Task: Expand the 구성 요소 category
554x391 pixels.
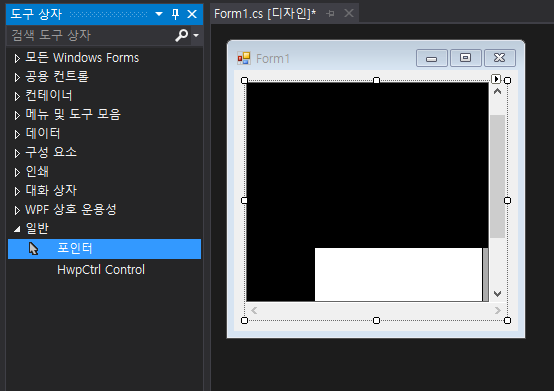Action: coord(17,153)
